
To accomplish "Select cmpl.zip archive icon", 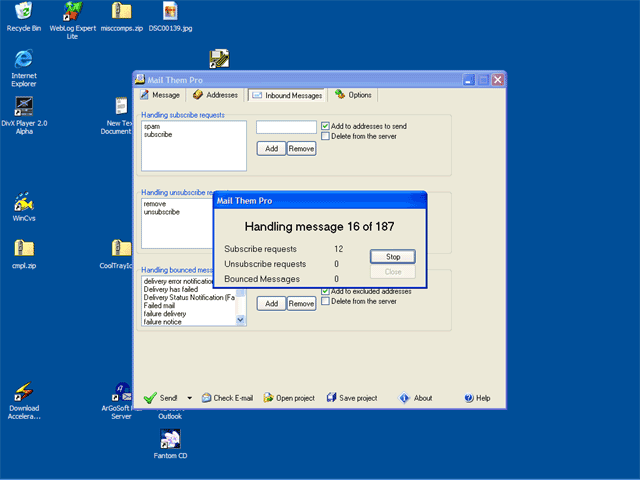I will click(24, 254).
